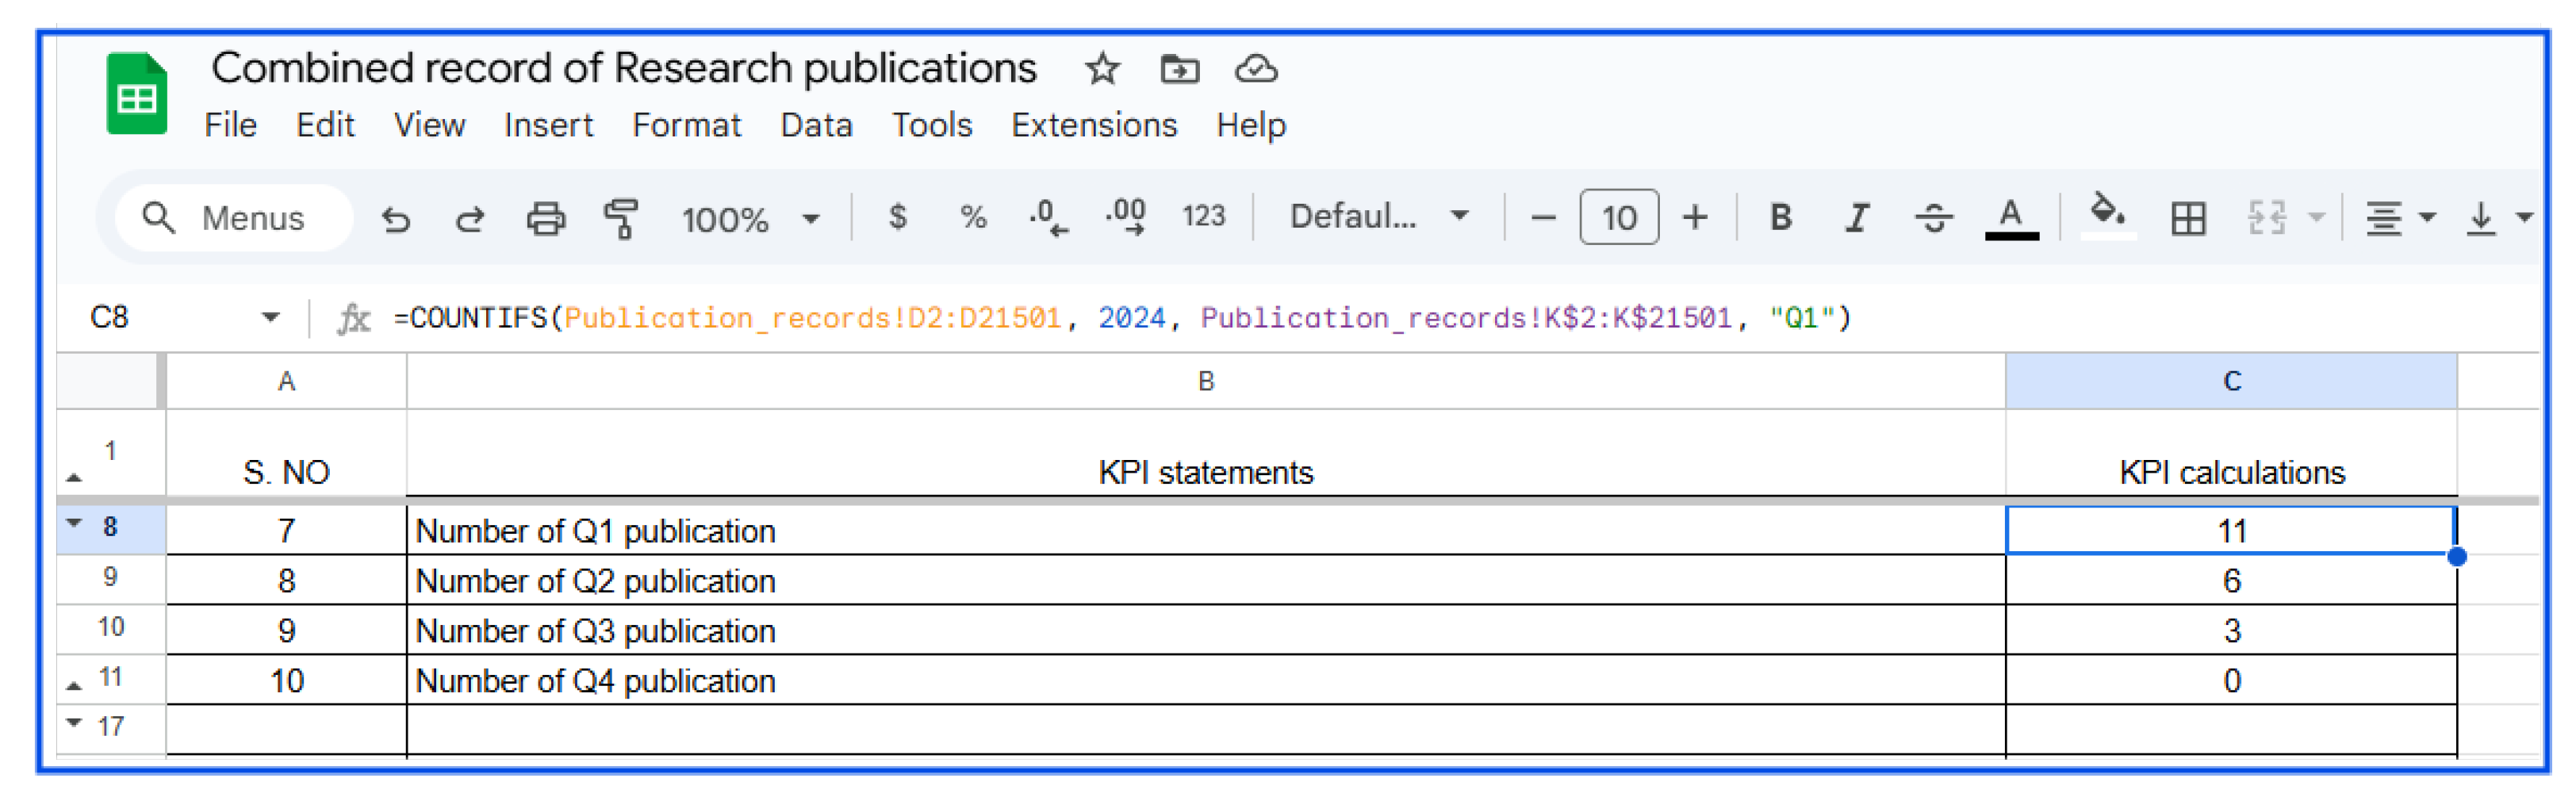This screenshot has height=801, width=2576.
Task: Click the Redo arrow icon
Action: tap(470, 218)
